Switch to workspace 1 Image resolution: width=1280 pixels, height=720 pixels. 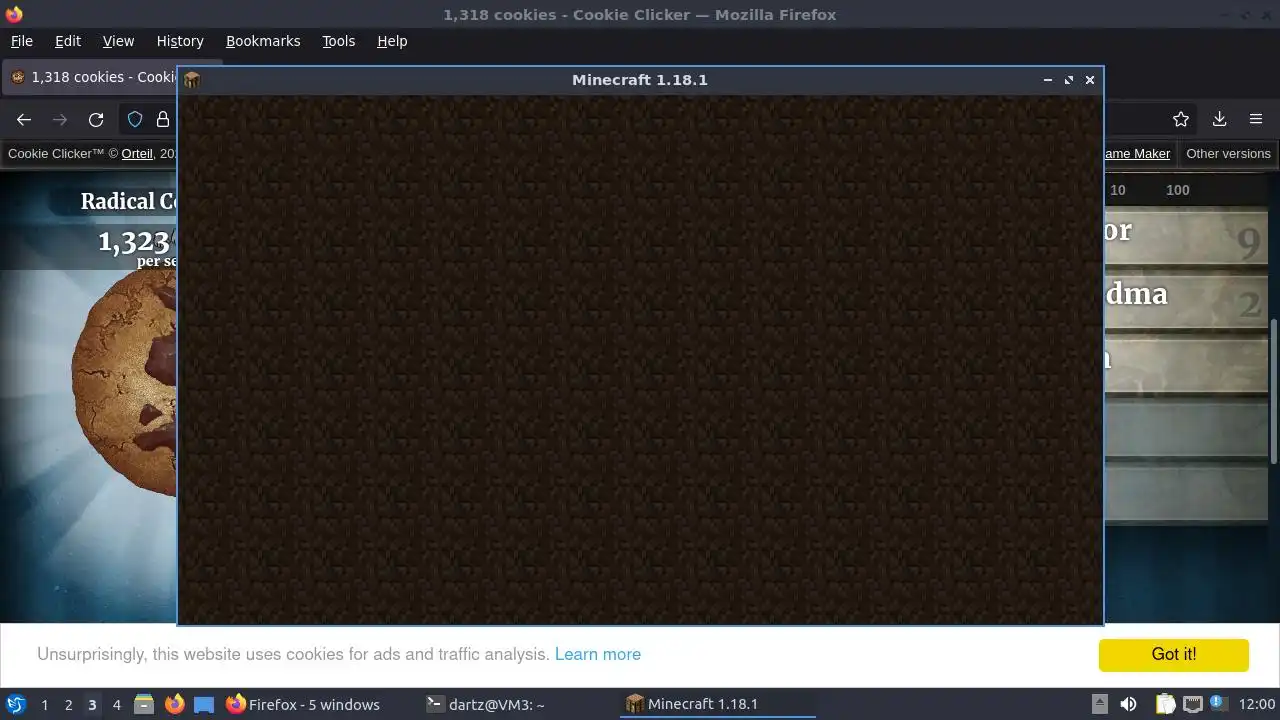click(44, 704)
